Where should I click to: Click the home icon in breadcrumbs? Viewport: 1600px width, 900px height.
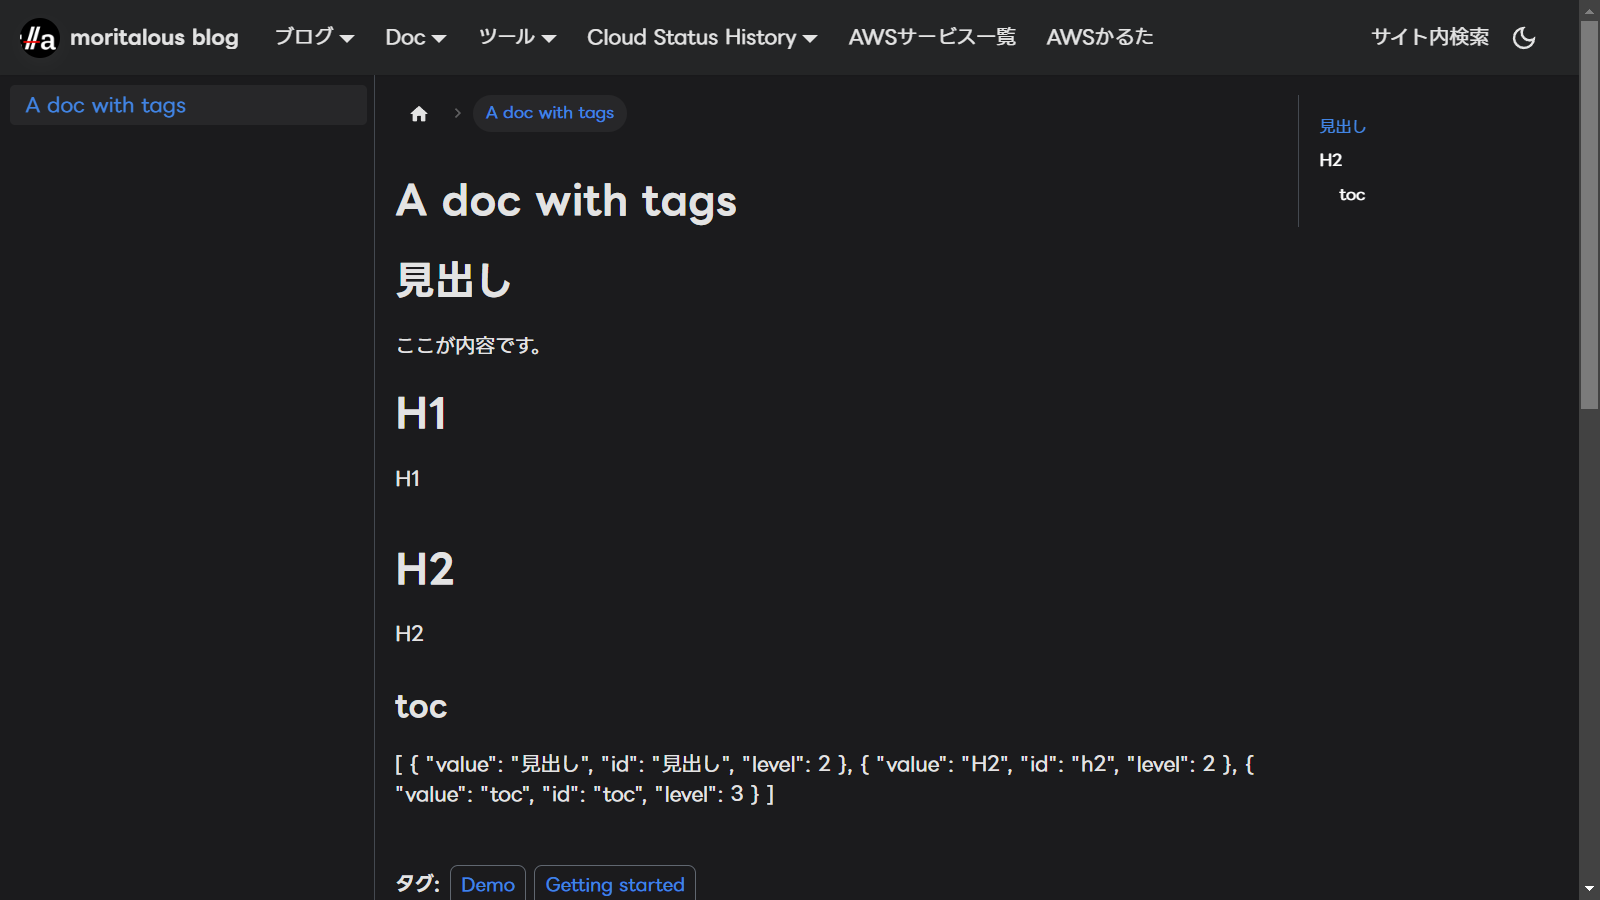point(419,114)
